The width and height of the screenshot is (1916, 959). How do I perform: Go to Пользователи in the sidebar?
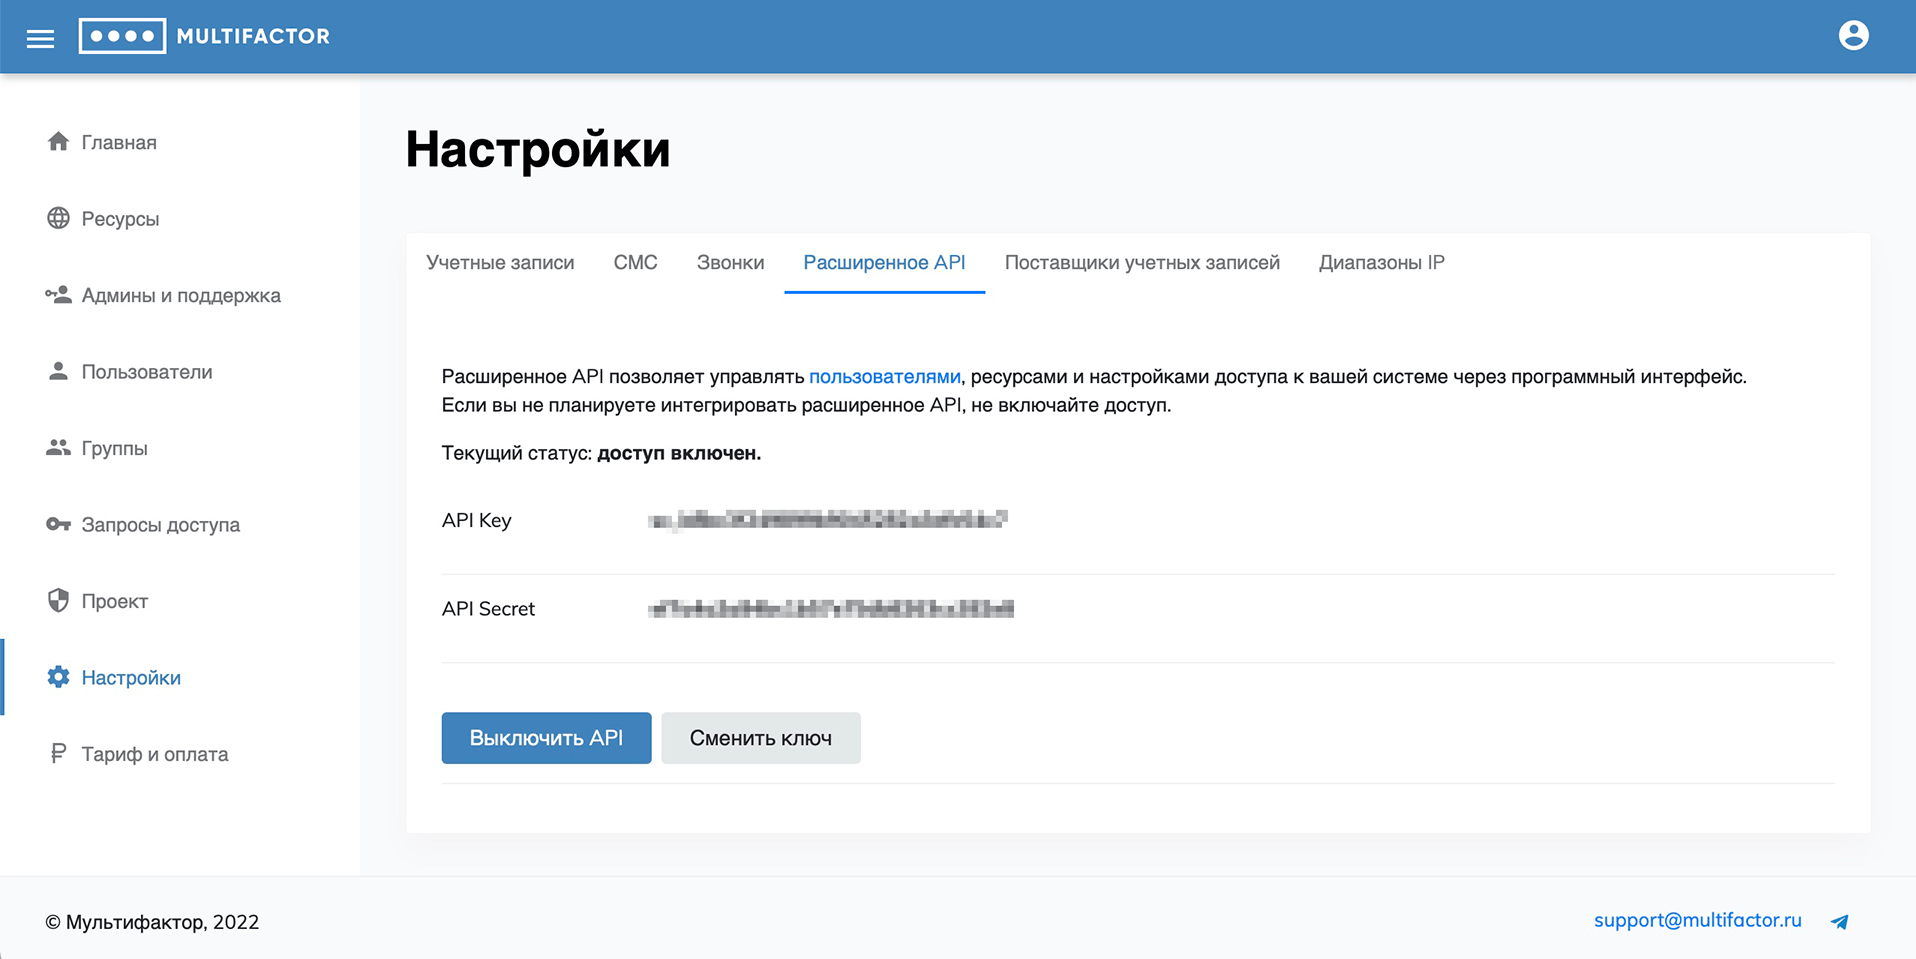(147, 372)
